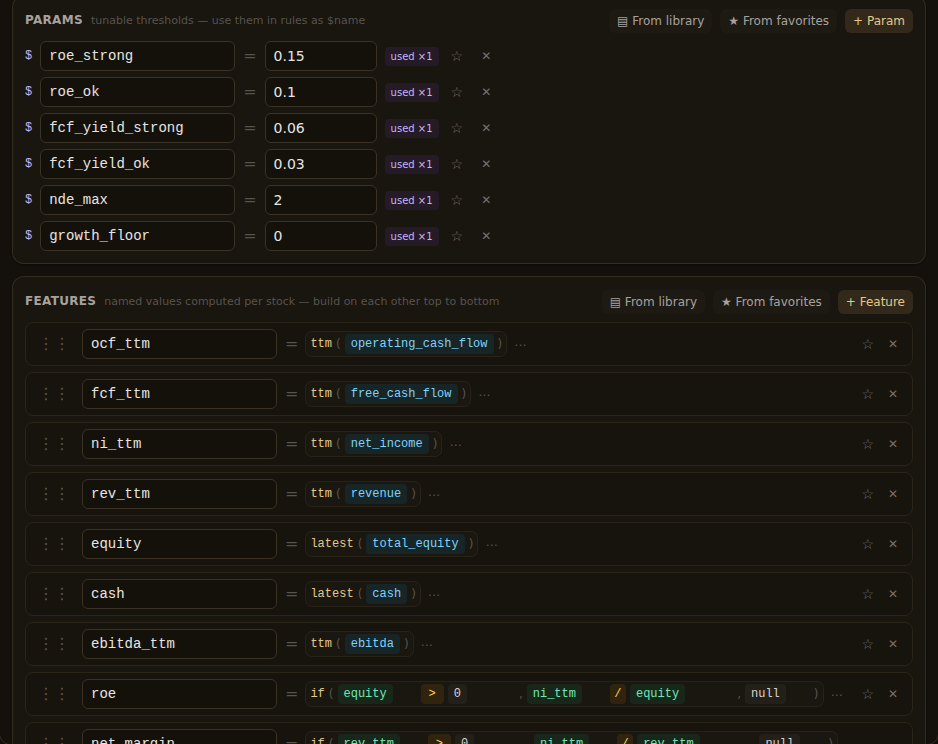The width and height of the screenshot is (938, 744).
Task: Add a new Param
Action: tap(879, 21)
